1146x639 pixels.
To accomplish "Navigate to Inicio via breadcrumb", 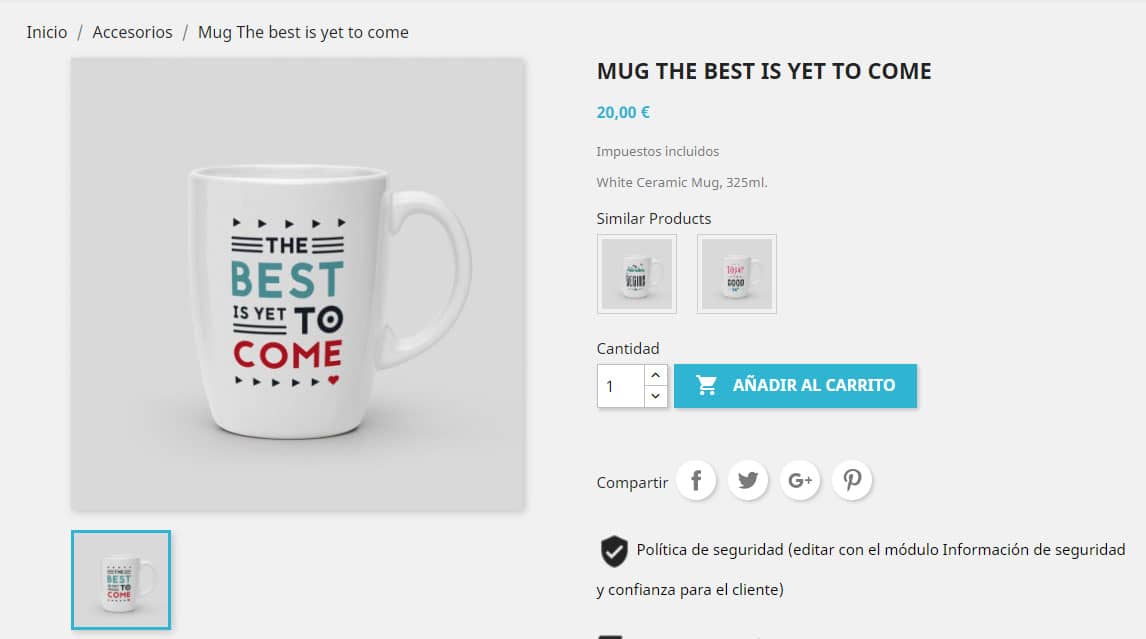I will point(46,31).
